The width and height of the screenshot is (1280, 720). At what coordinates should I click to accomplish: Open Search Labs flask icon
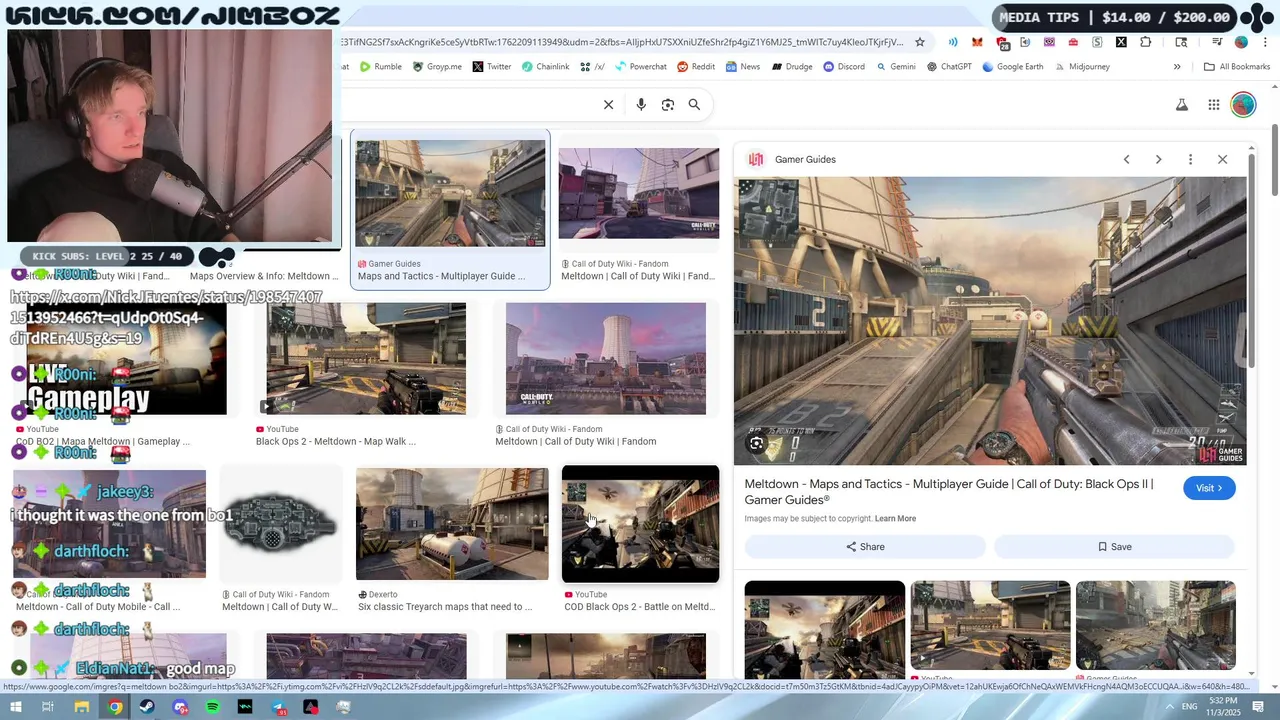[x=1182, y=105]
